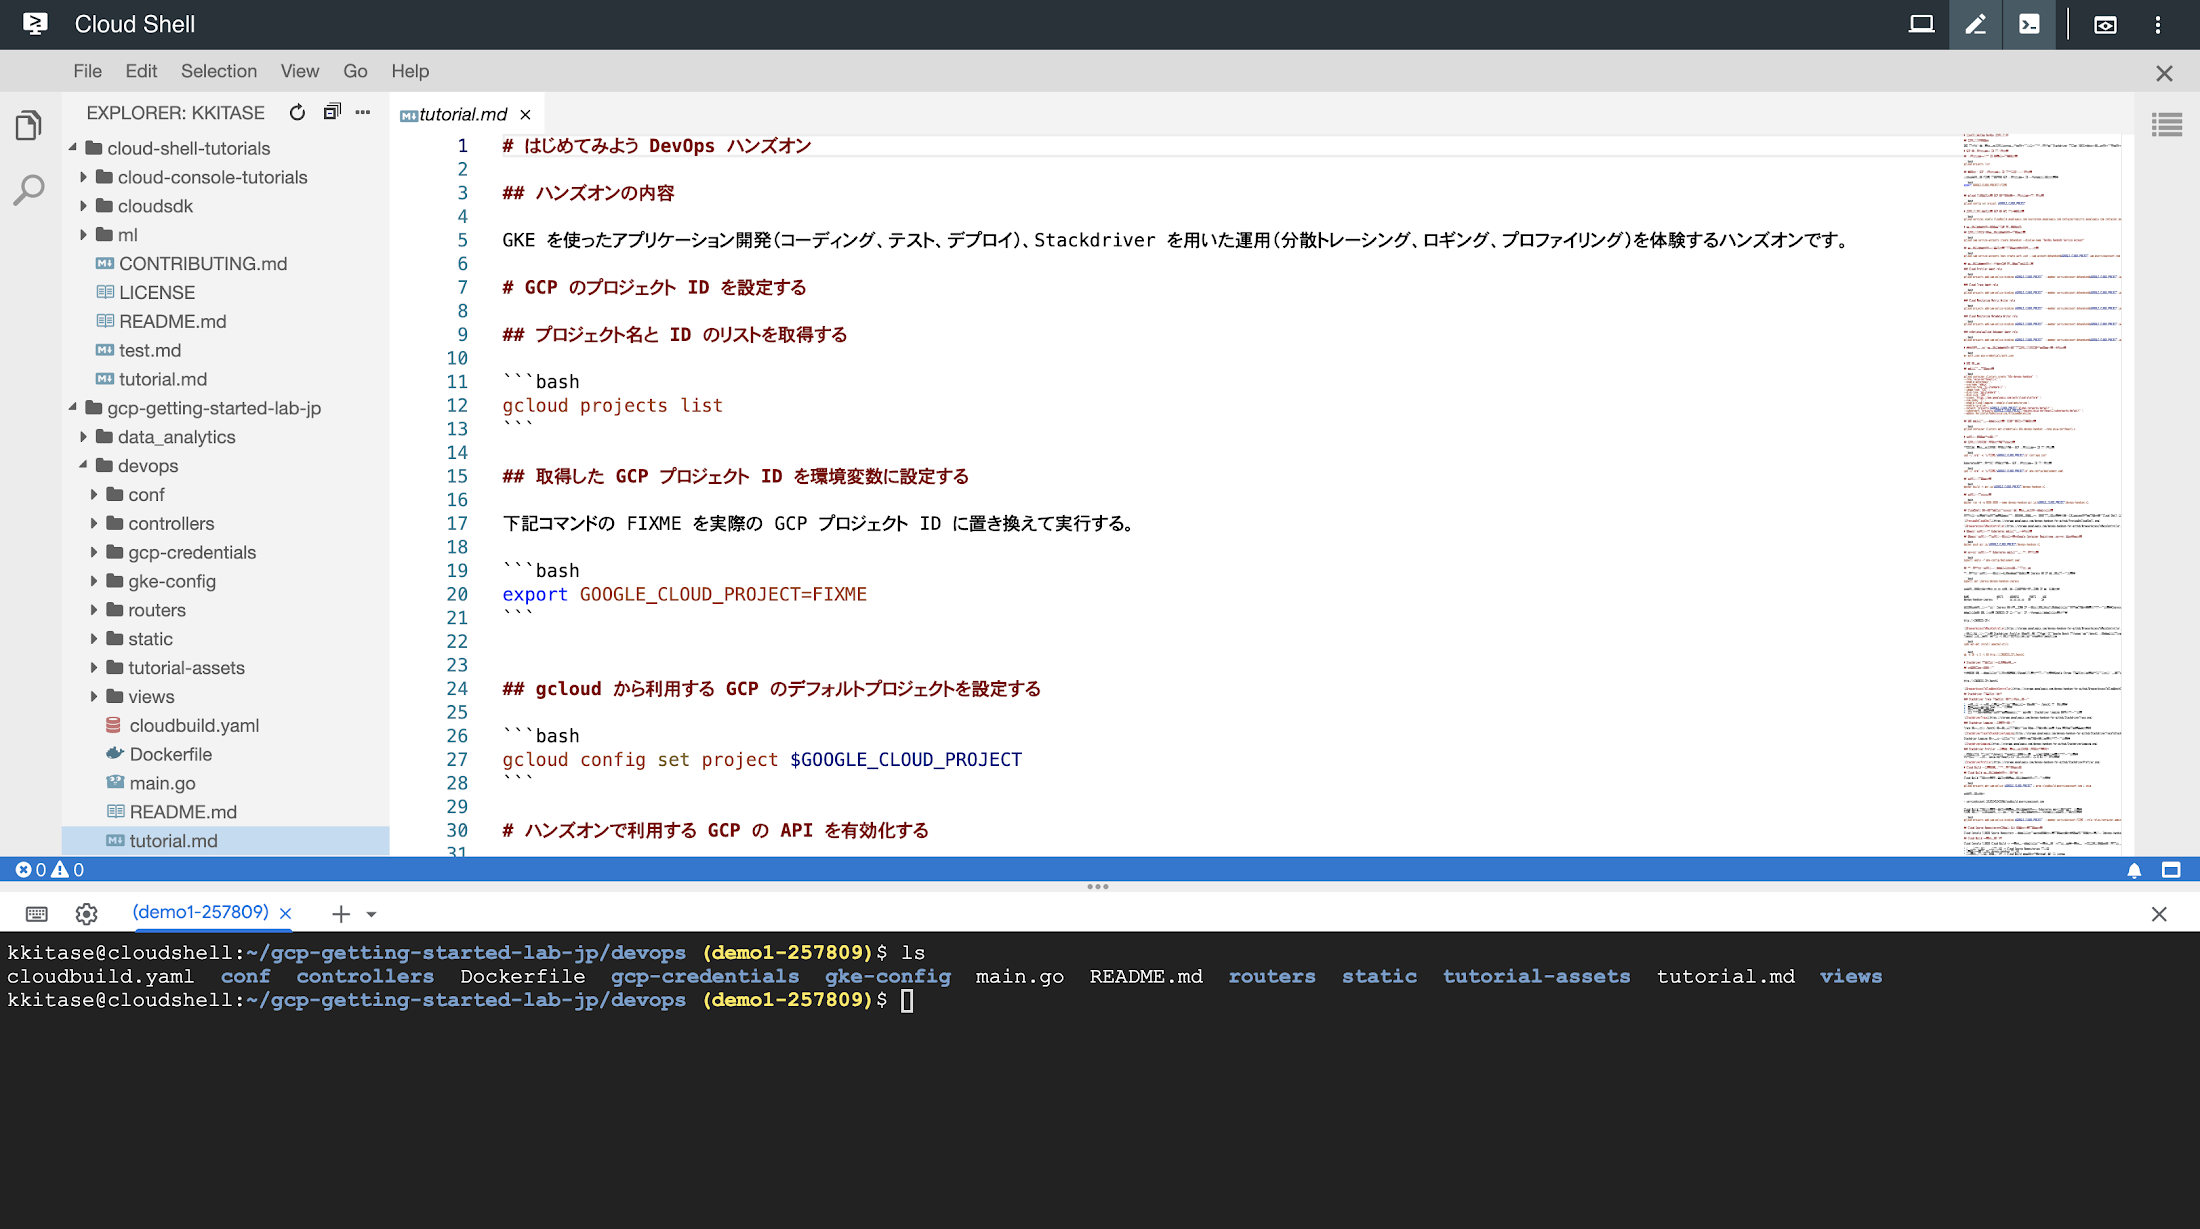Expand the cloudsdk folder

(x=84, y=206)
